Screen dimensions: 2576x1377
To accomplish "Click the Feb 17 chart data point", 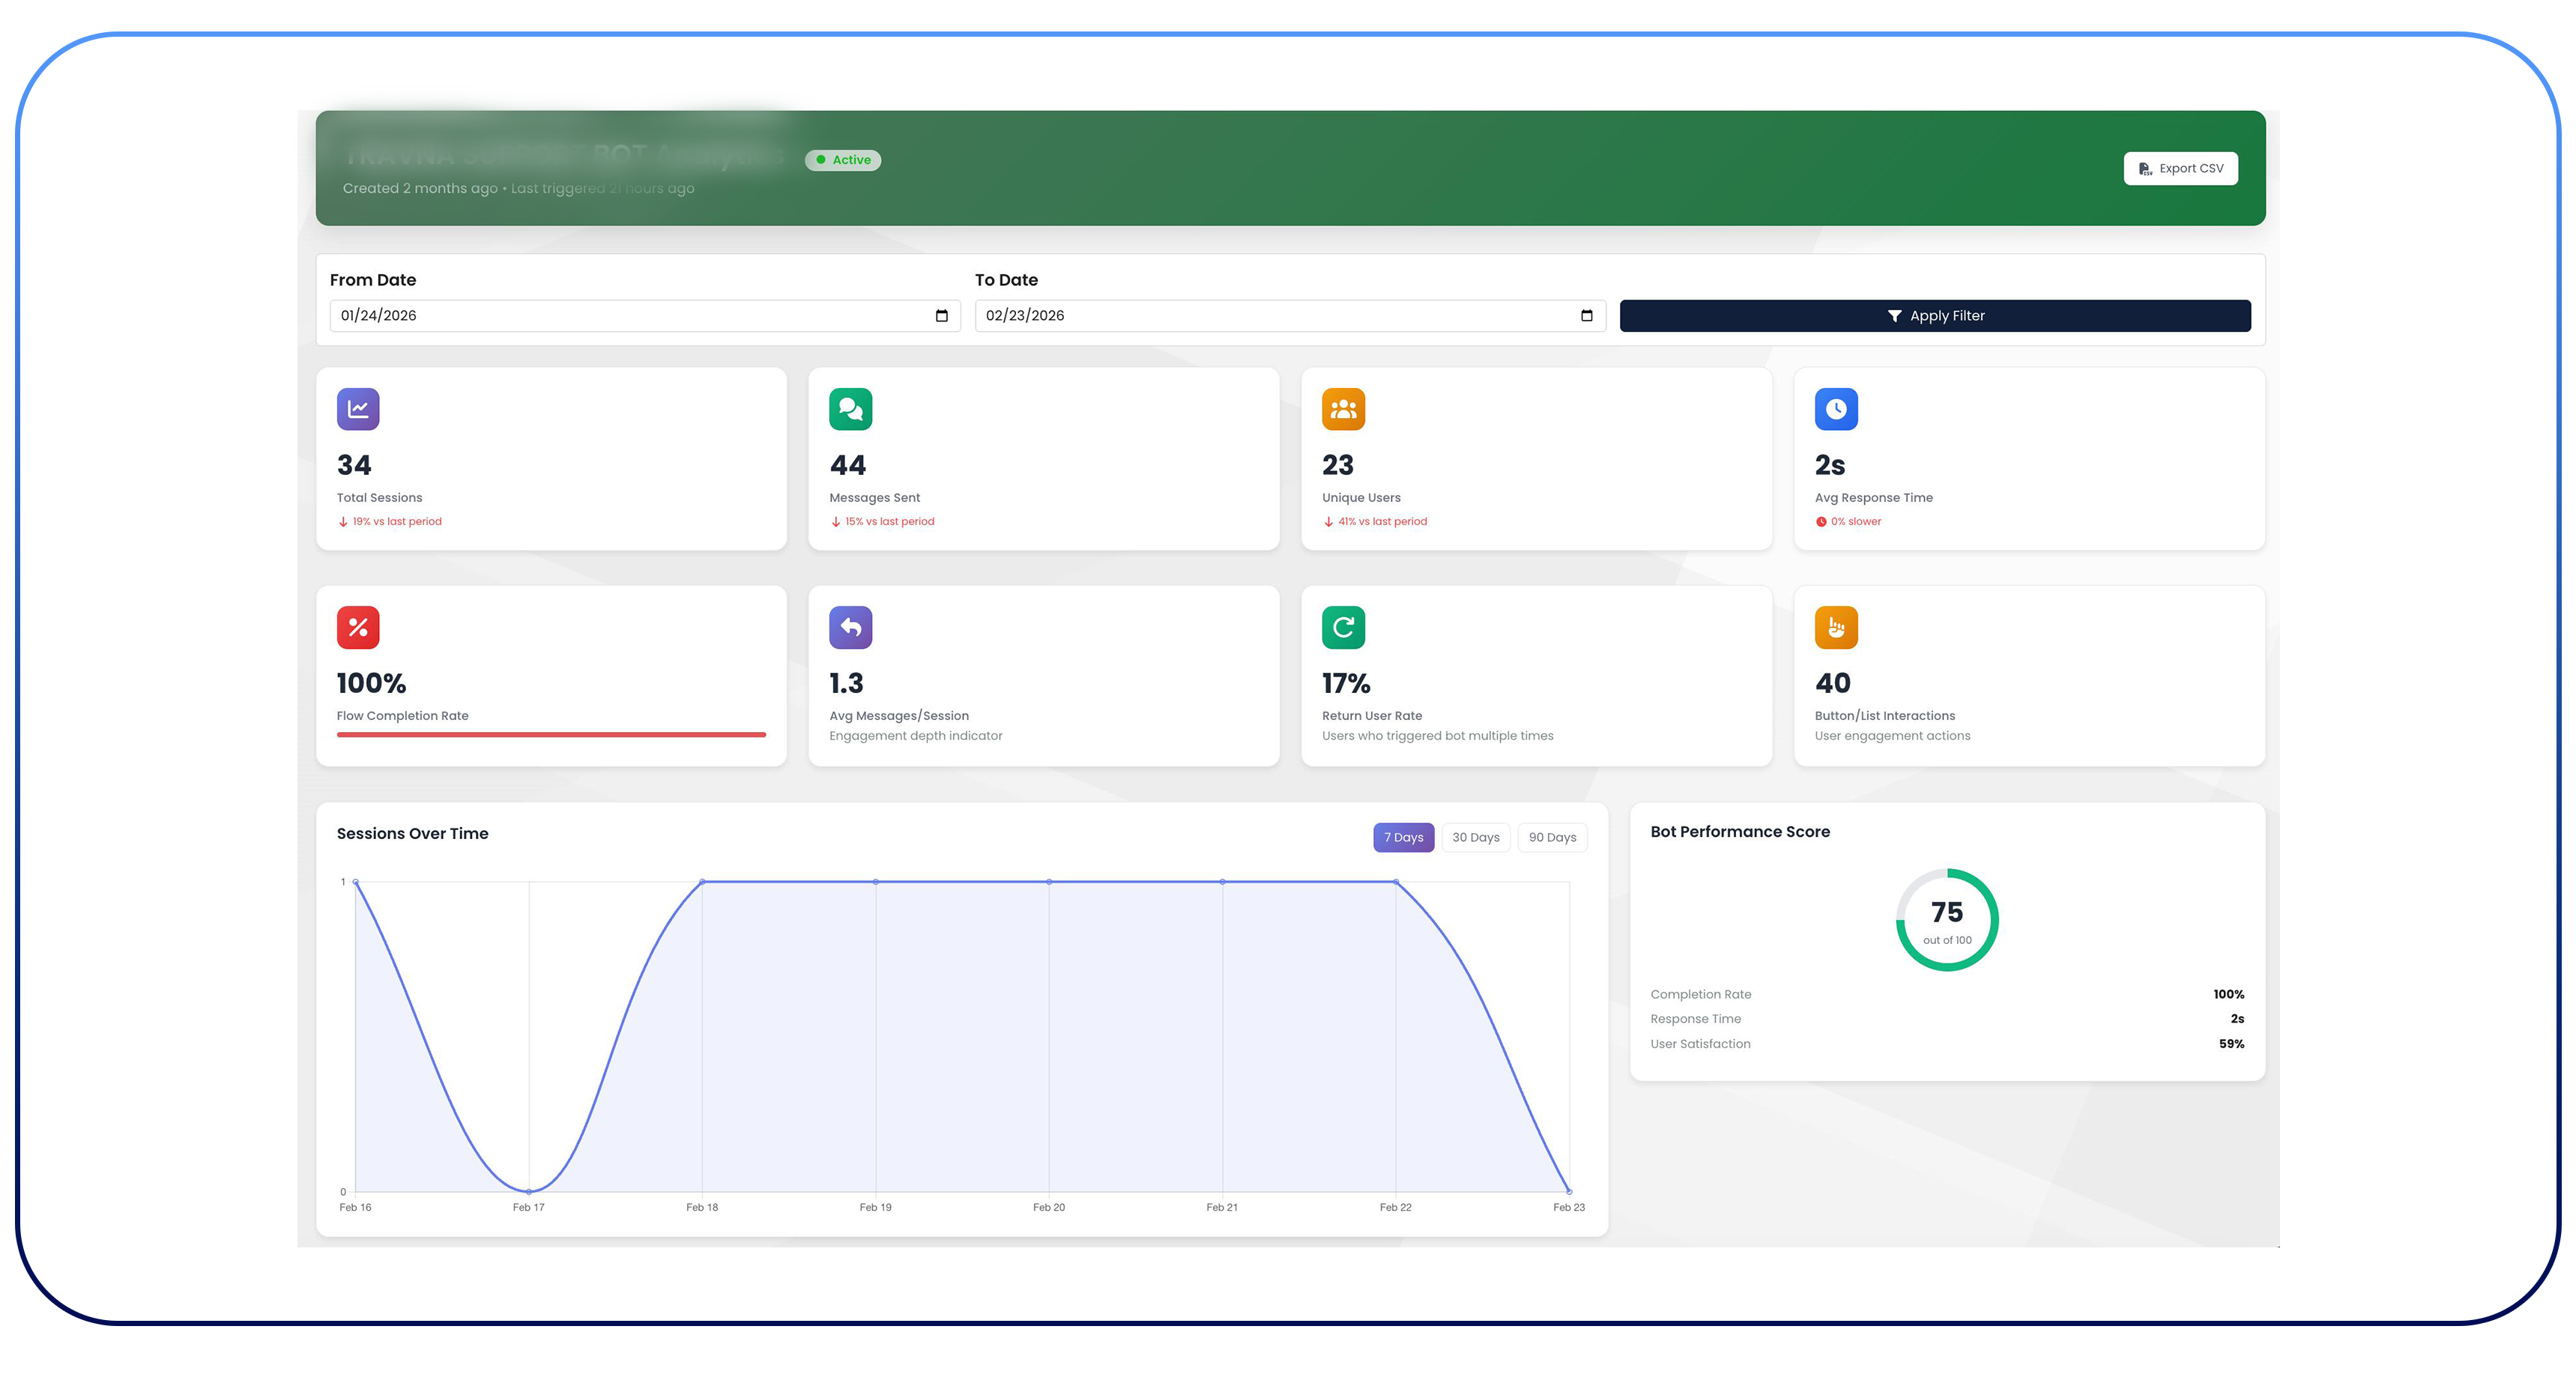I will (x=529, y=1191).
